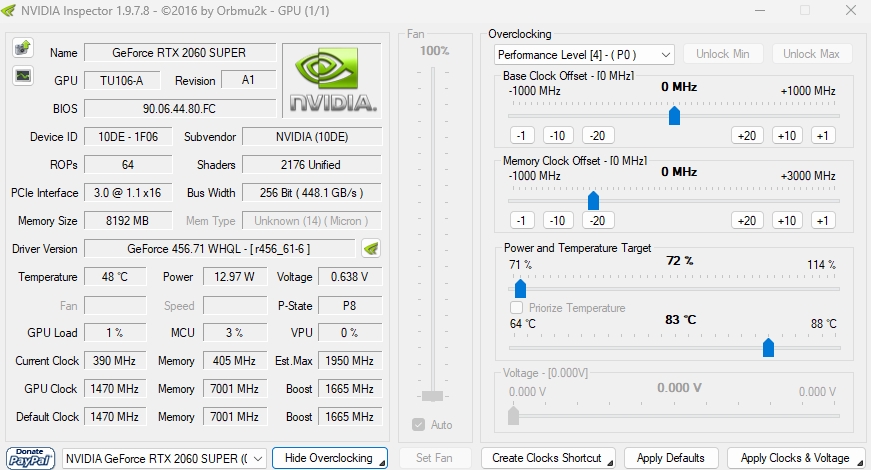Screen dimensions: 871x470
Task: Click the Hide Overclocking button
Action: tap(329, 458)
